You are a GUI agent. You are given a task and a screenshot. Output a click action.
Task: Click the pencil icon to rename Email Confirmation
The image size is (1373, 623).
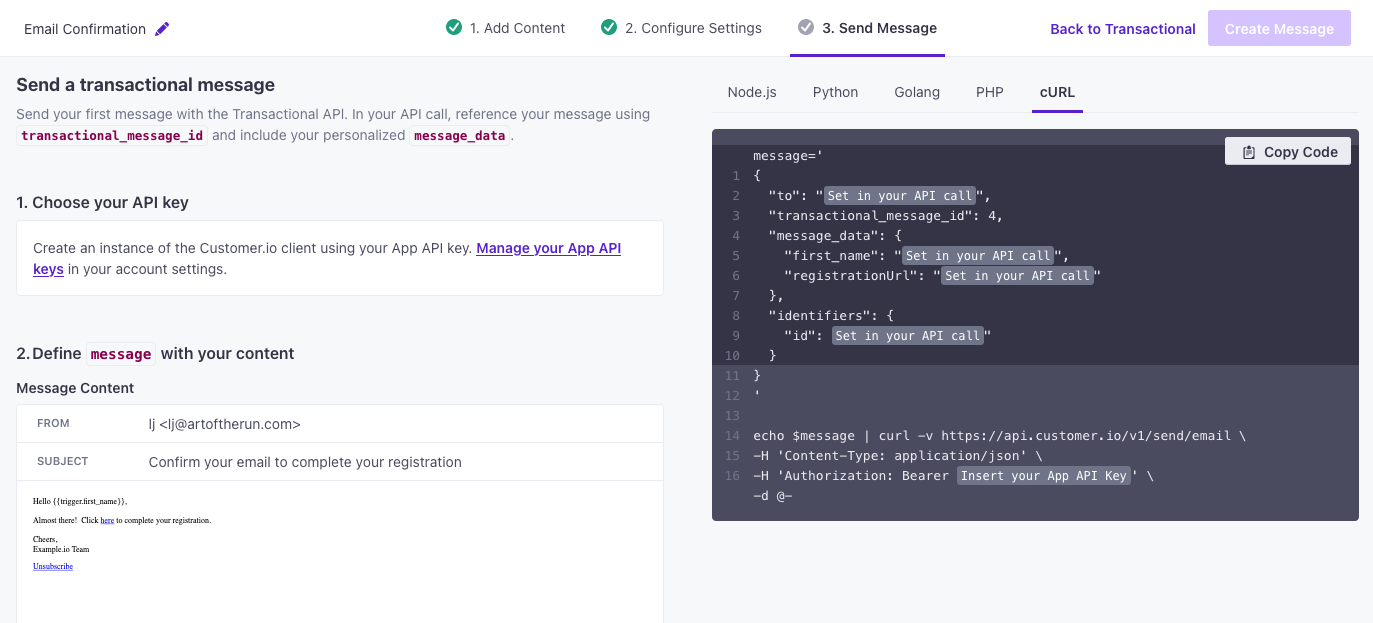162,29
